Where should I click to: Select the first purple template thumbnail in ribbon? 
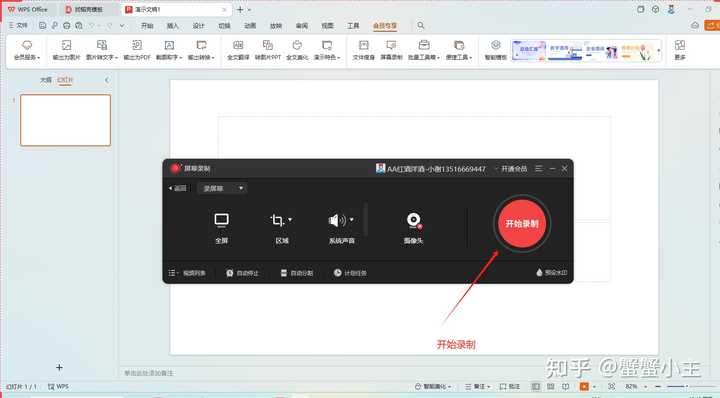click(x=529, y=50)
